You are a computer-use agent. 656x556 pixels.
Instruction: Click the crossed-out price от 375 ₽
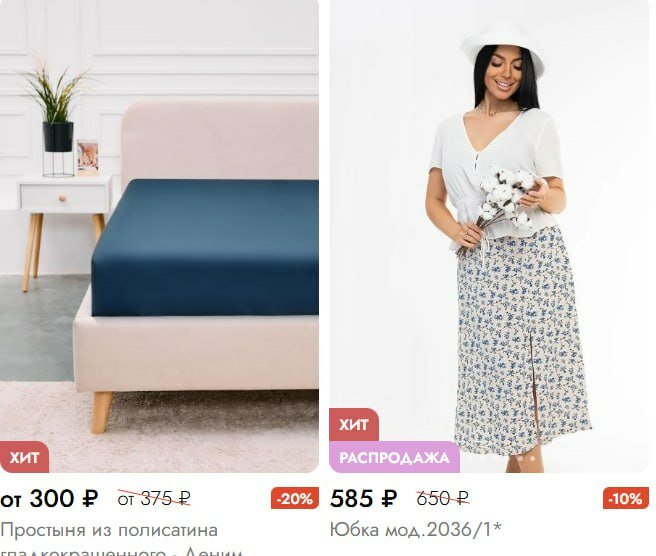click(154, 498)
